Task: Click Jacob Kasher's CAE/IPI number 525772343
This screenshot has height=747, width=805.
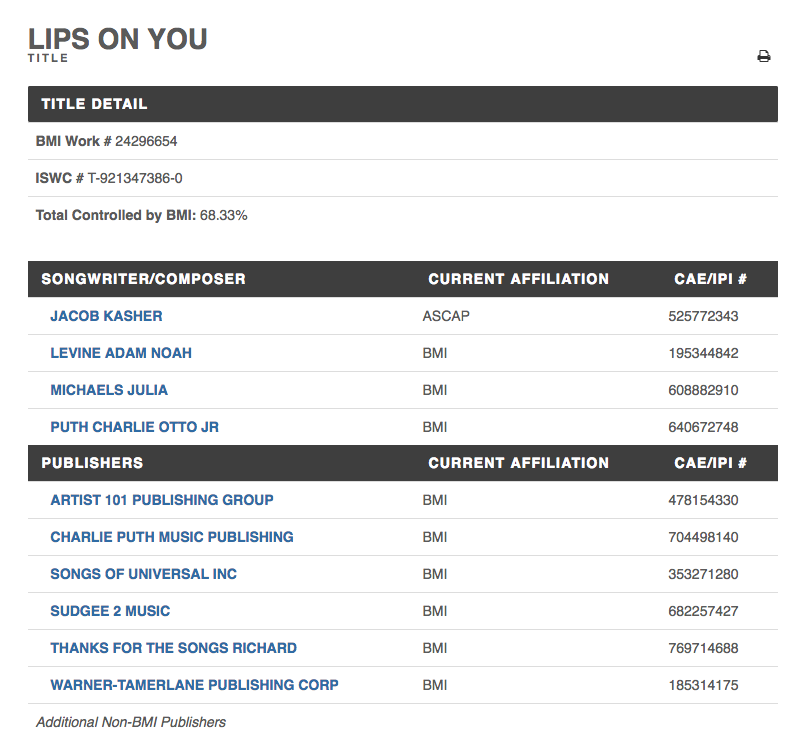Action: coord(703,316)
